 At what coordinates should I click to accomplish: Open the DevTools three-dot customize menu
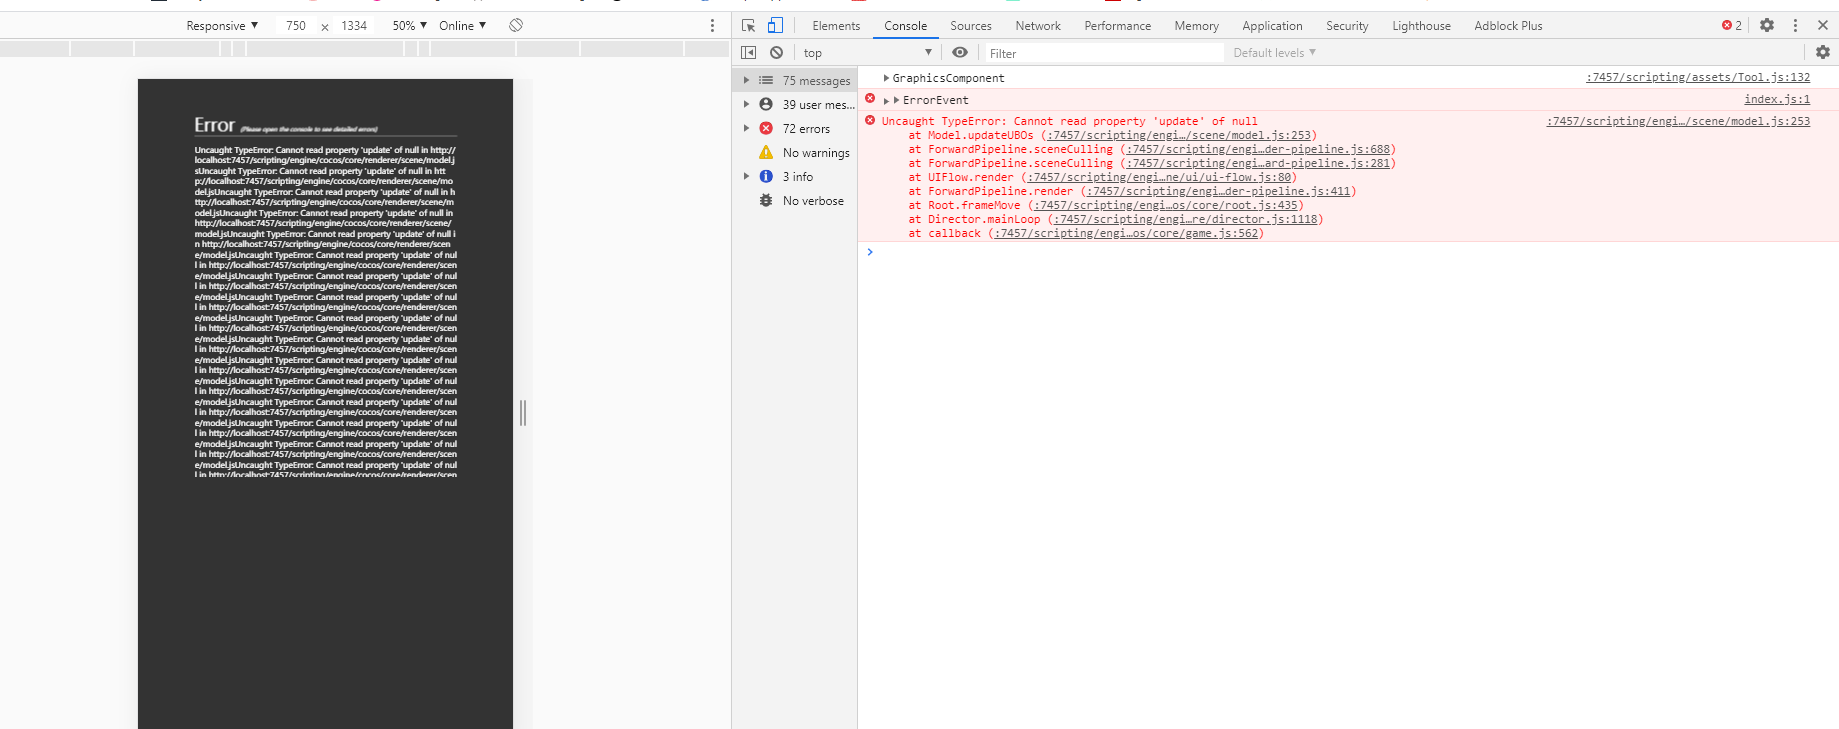click(1795, 25)
